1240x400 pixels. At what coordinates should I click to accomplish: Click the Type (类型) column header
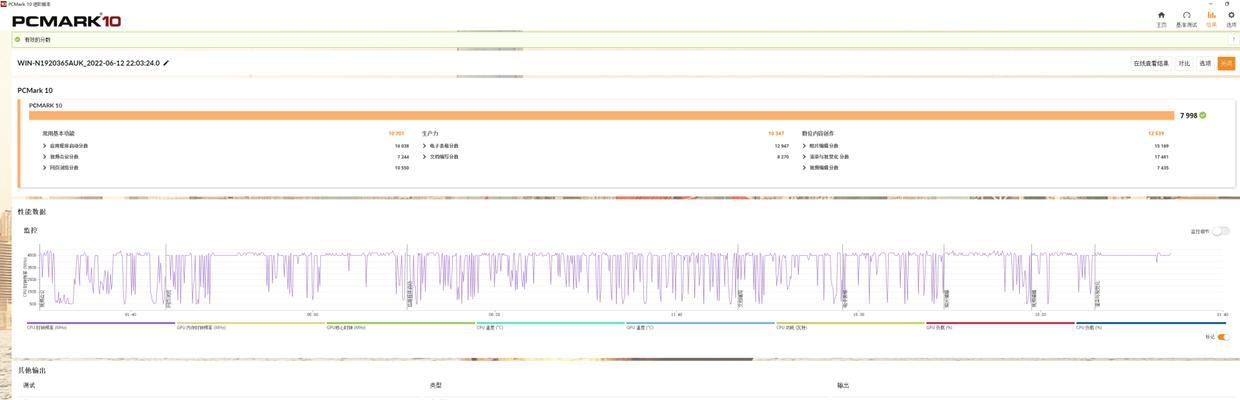pyautogui.click(x=436, y=385)
